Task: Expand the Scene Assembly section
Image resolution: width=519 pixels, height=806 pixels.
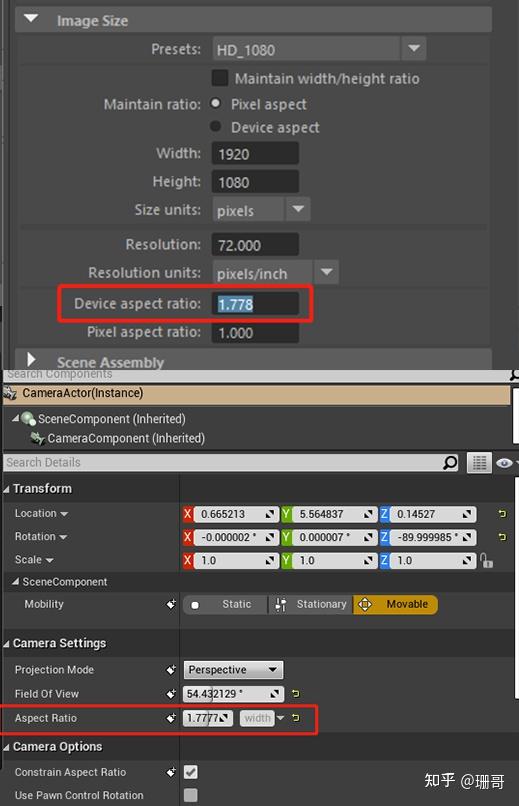Action: point(31,359)
